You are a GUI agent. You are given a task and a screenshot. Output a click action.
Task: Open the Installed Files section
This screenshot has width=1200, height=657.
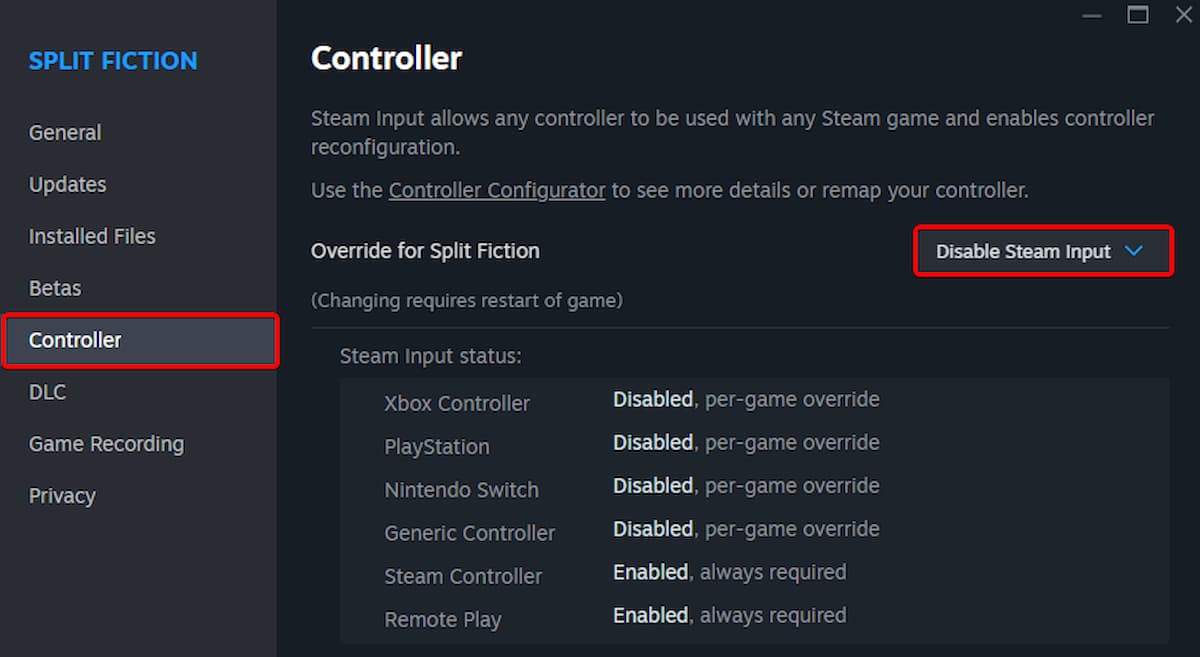click(92, 236)
